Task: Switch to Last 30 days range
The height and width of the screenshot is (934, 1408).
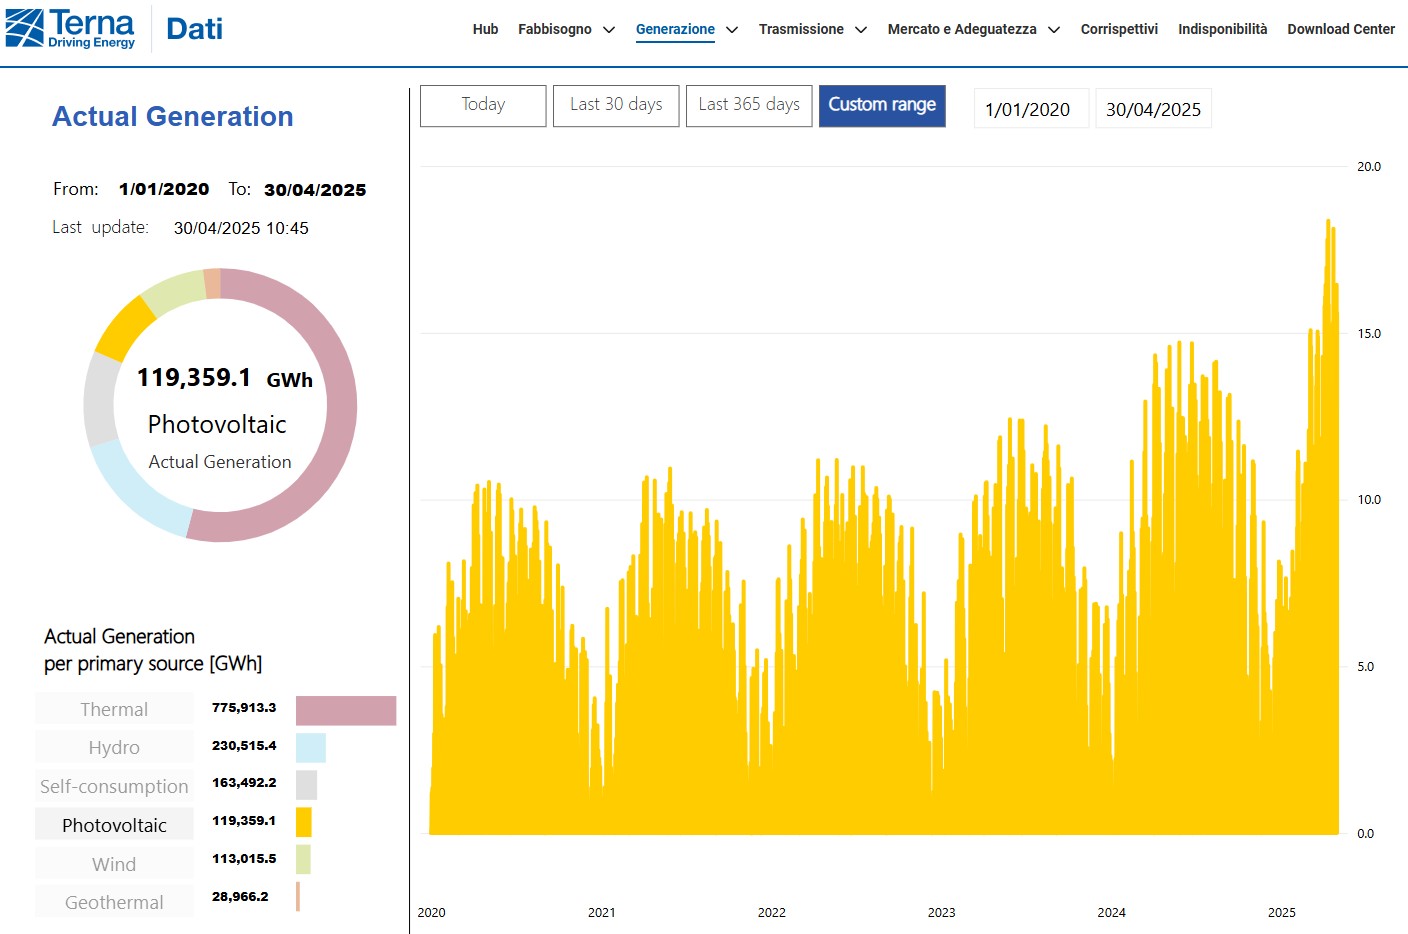Action: coord(616,105)
